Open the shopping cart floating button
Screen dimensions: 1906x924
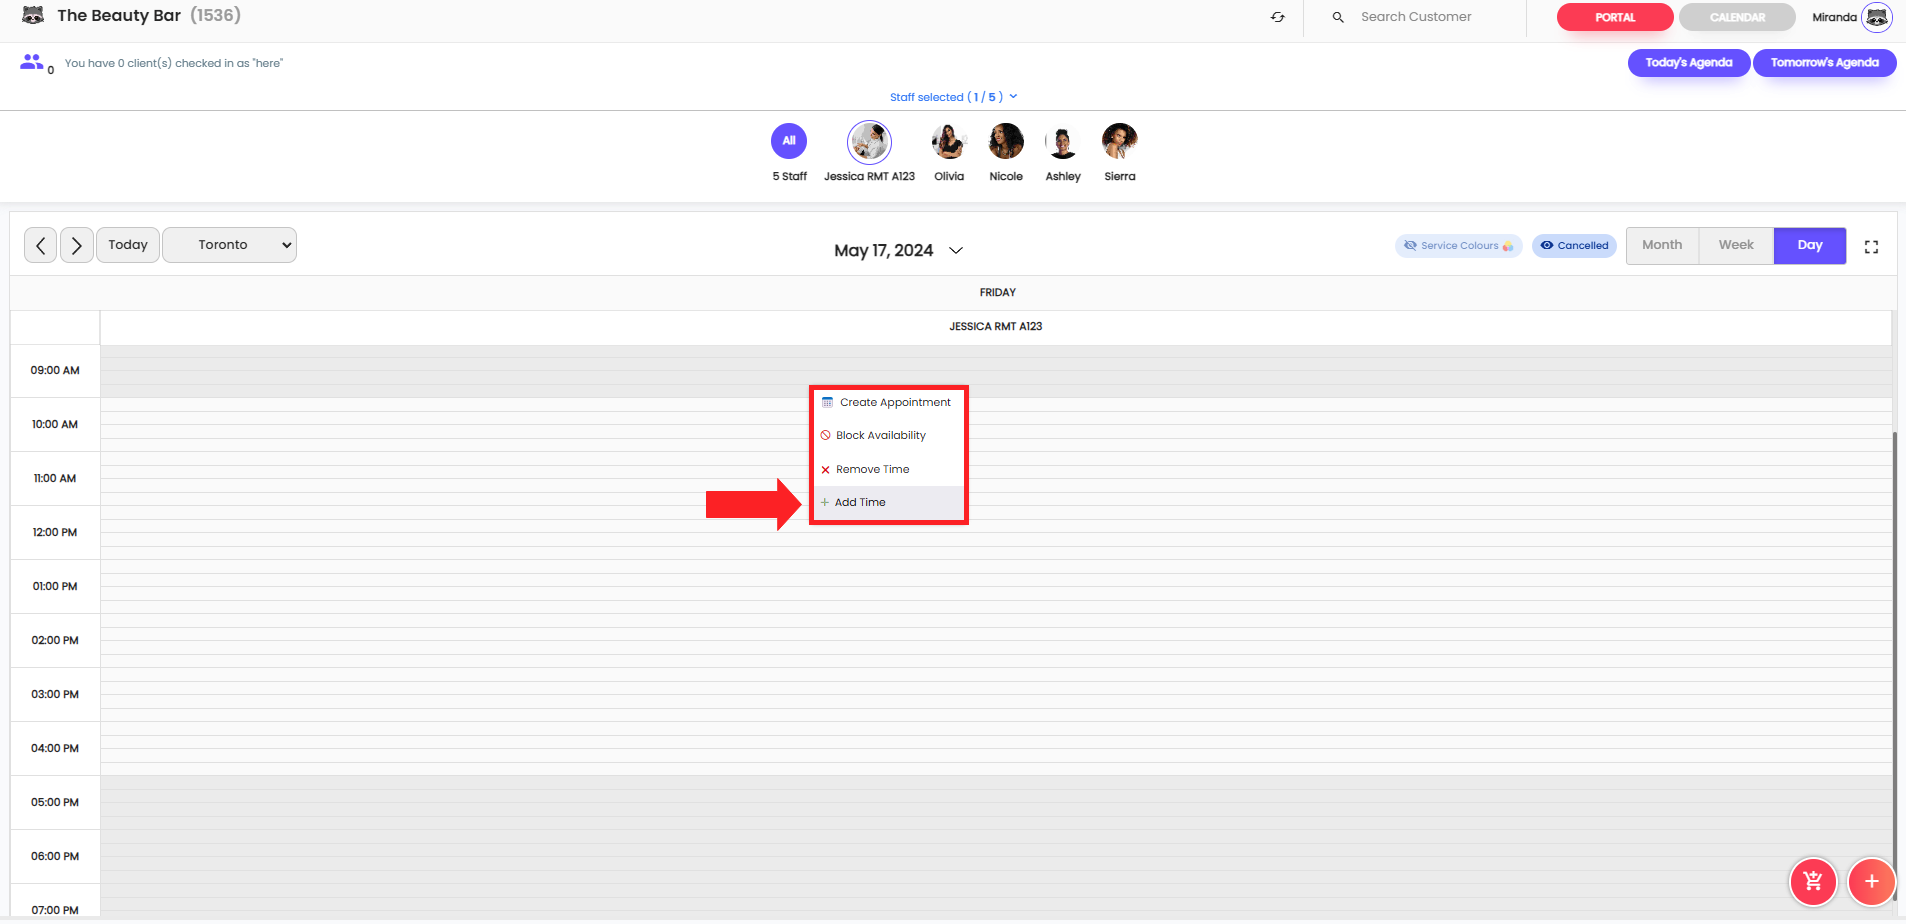click(1812, 882)
